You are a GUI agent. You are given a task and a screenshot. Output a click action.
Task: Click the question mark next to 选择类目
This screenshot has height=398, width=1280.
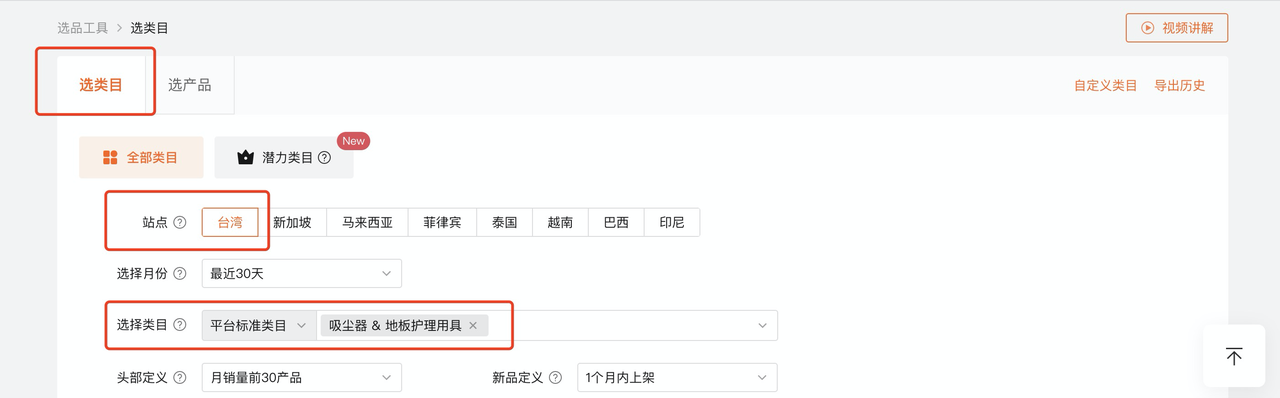click(x=180, y=325)
